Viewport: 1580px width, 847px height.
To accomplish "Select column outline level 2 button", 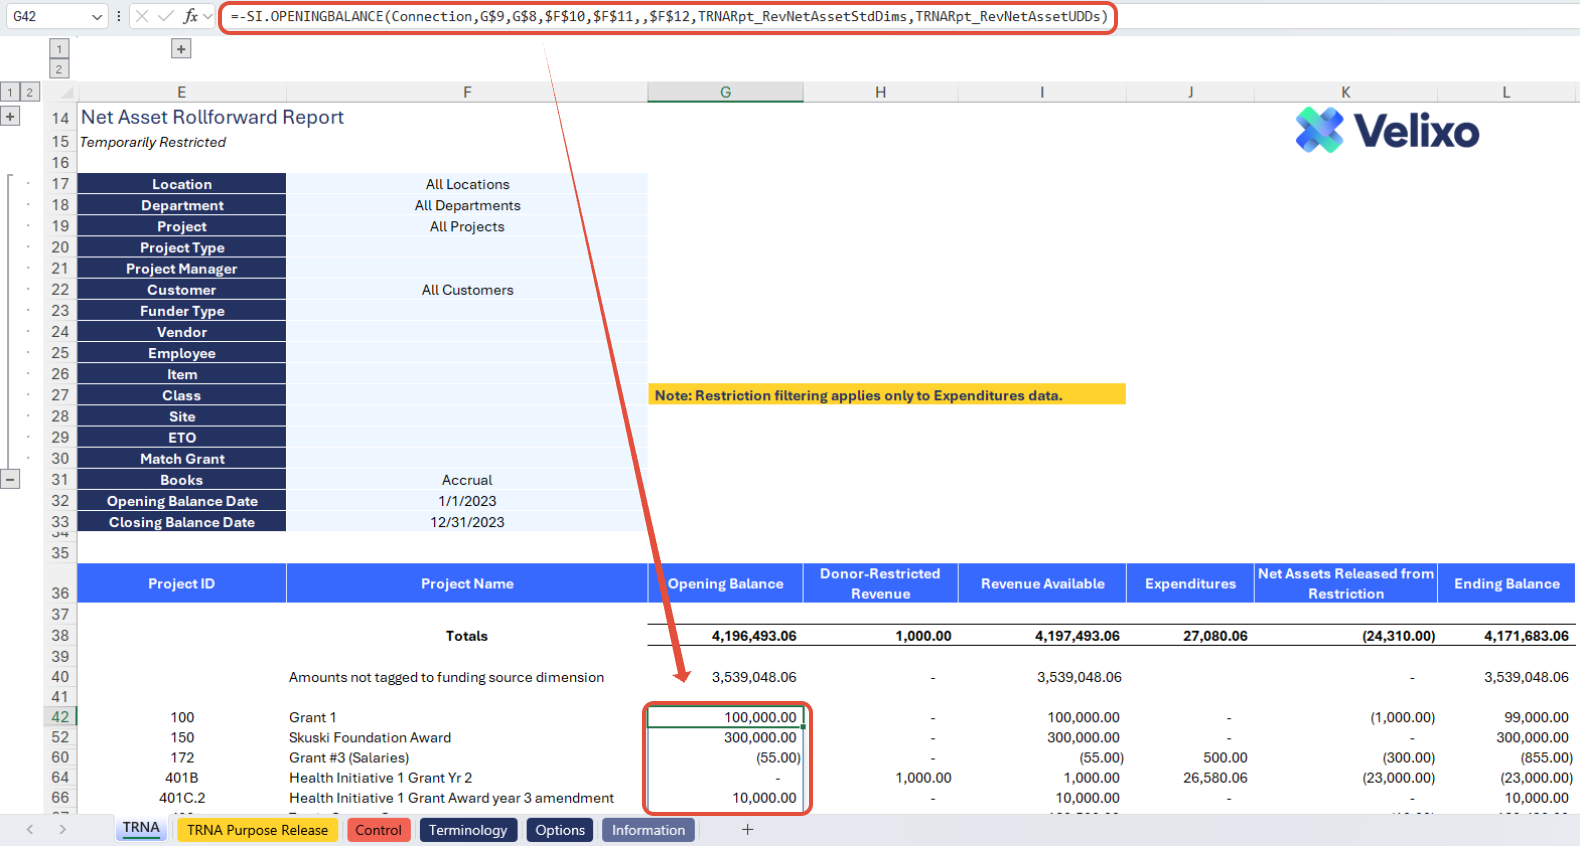I will click(59, 69).
